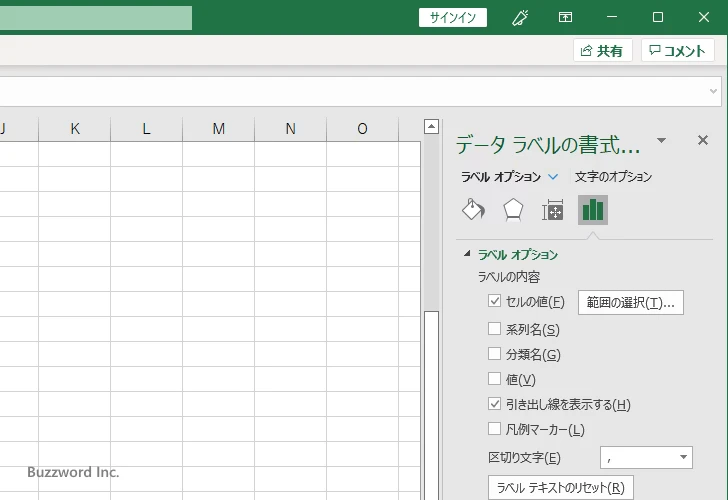The image size is (728, 500).
Task: Expand the formula bar chevron
Action: (x=714, y=91)
